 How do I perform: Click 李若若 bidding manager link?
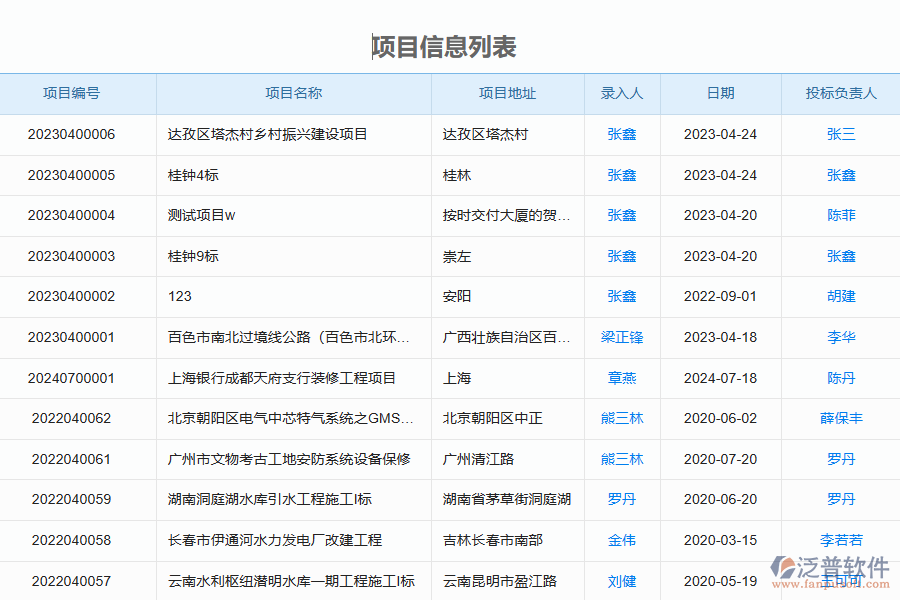(x=840, y=540)
